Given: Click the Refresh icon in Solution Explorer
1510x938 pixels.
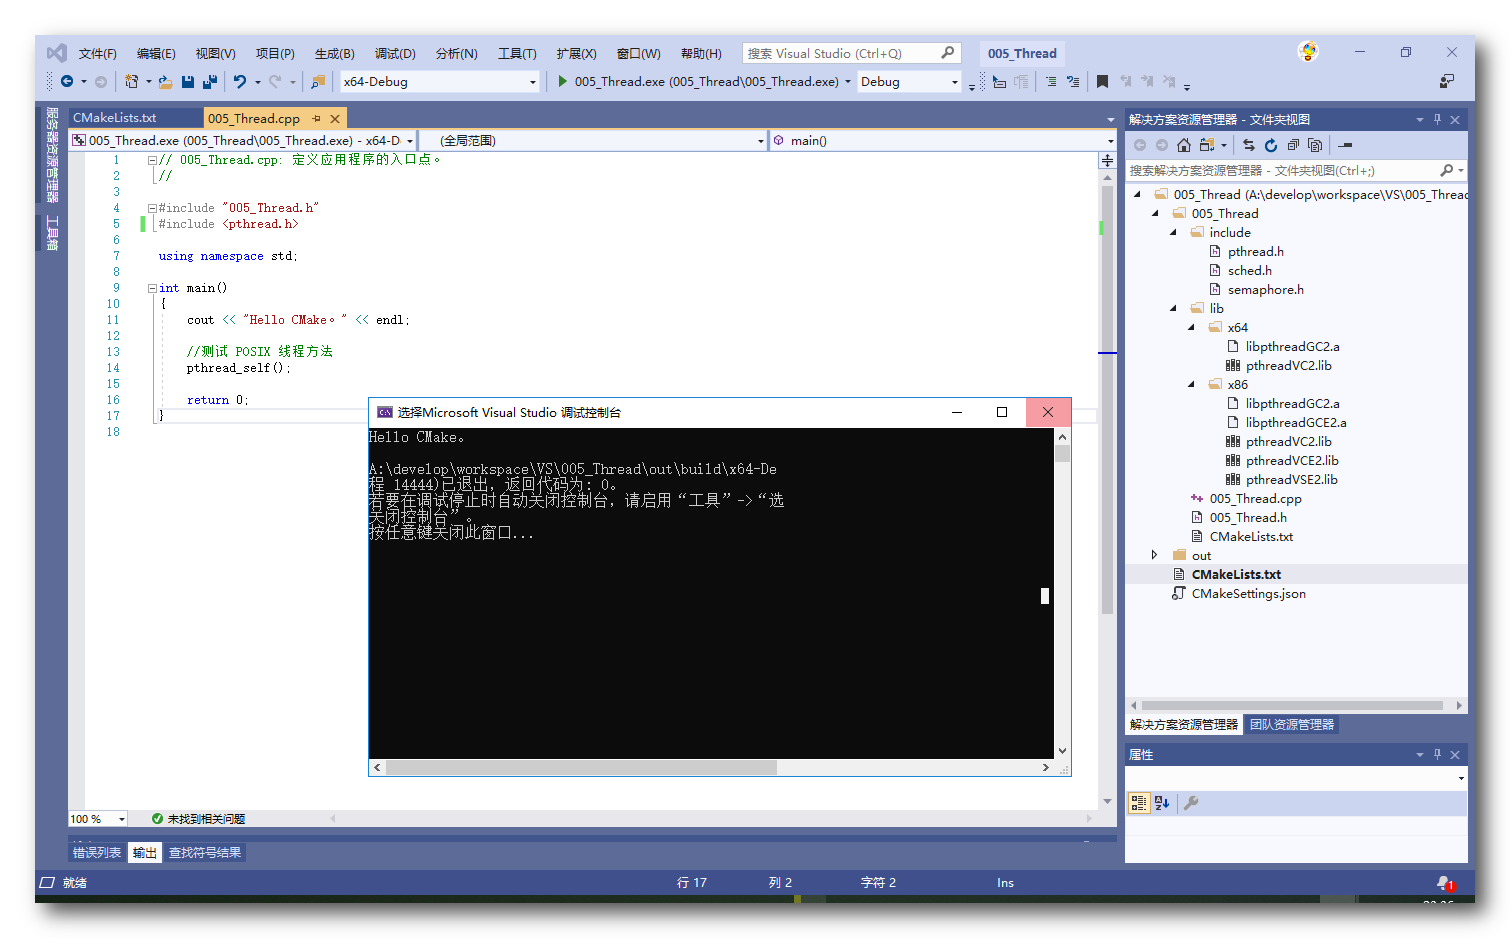Looking at the screenshot, I should (x=1270, y=145).
